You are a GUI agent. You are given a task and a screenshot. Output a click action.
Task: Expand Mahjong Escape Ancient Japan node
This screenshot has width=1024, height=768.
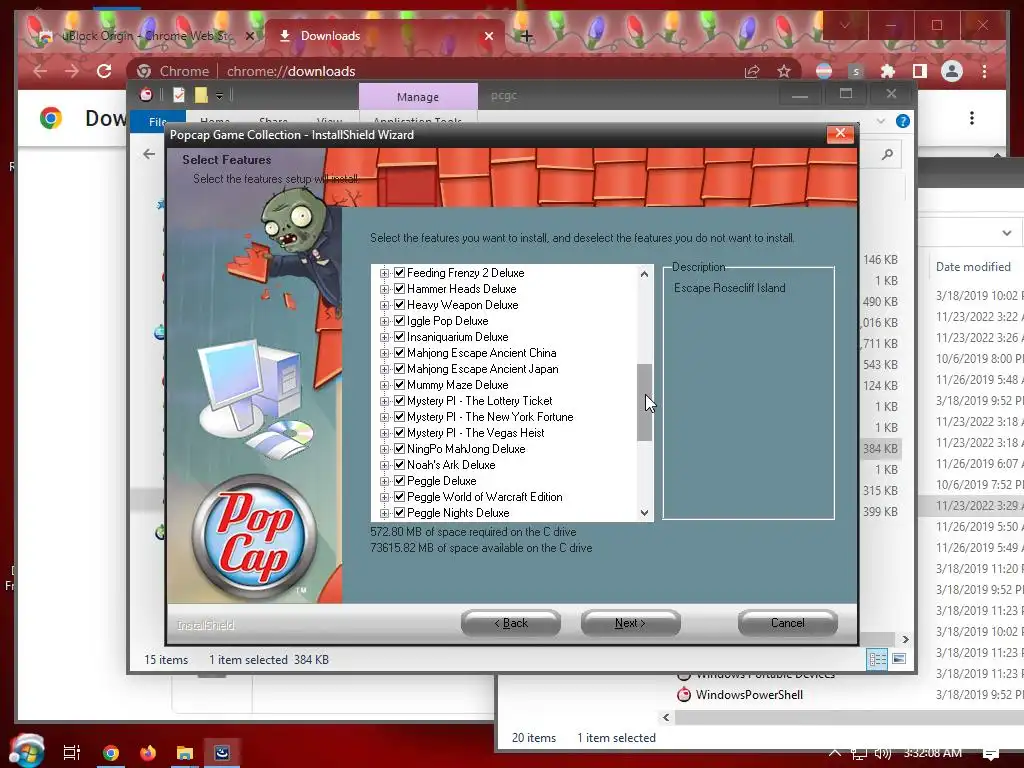[x=384, y=369]
